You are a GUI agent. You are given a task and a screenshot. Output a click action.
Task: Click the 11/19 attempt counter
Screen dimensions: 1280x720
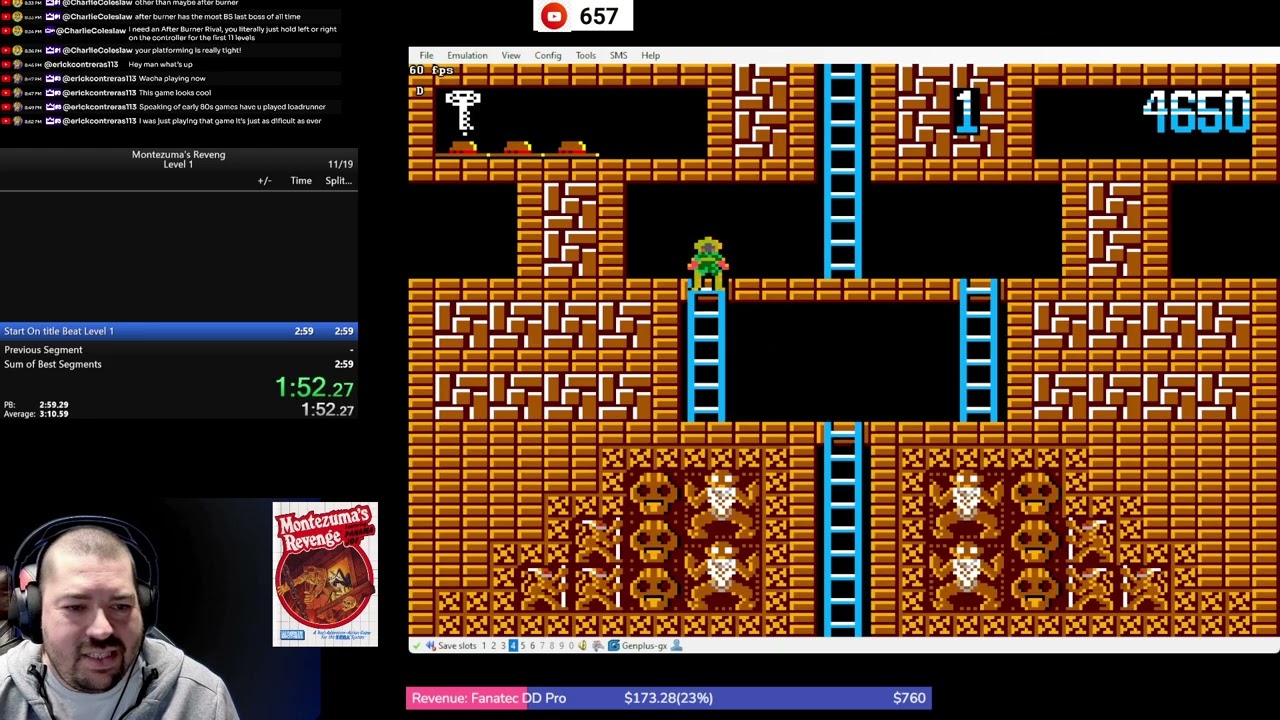click(340, 164)
